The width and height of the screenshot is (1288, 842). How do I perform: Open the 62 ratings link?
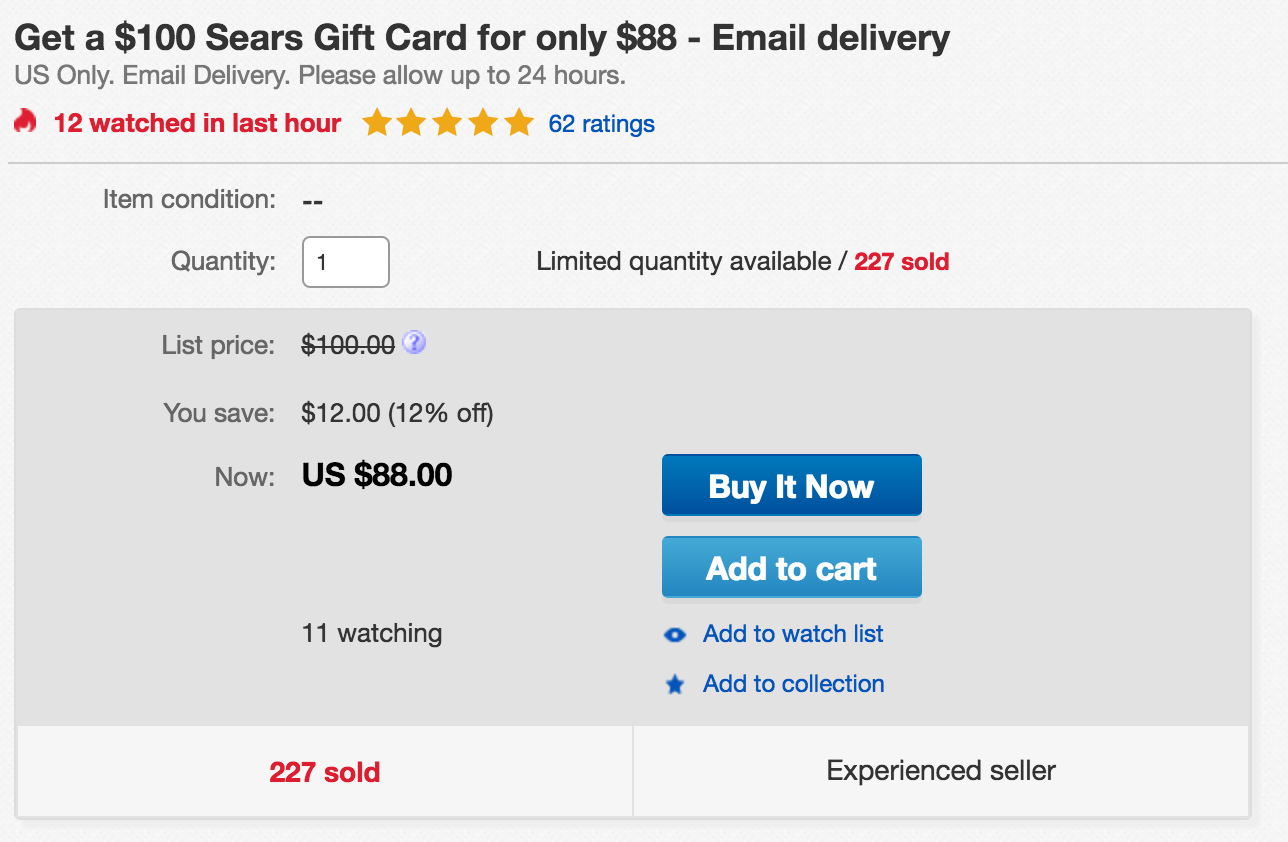click(601, 124)
